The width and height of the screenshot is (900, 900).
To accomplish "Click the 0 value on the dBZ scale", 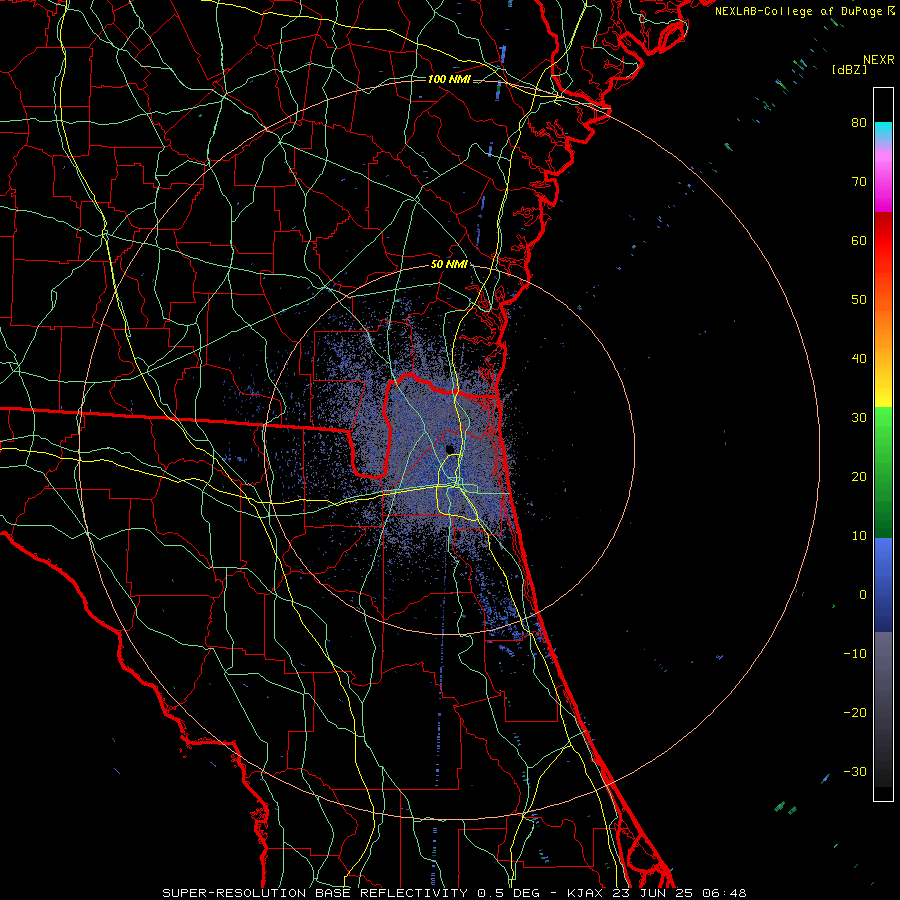I will pos(863,595).
